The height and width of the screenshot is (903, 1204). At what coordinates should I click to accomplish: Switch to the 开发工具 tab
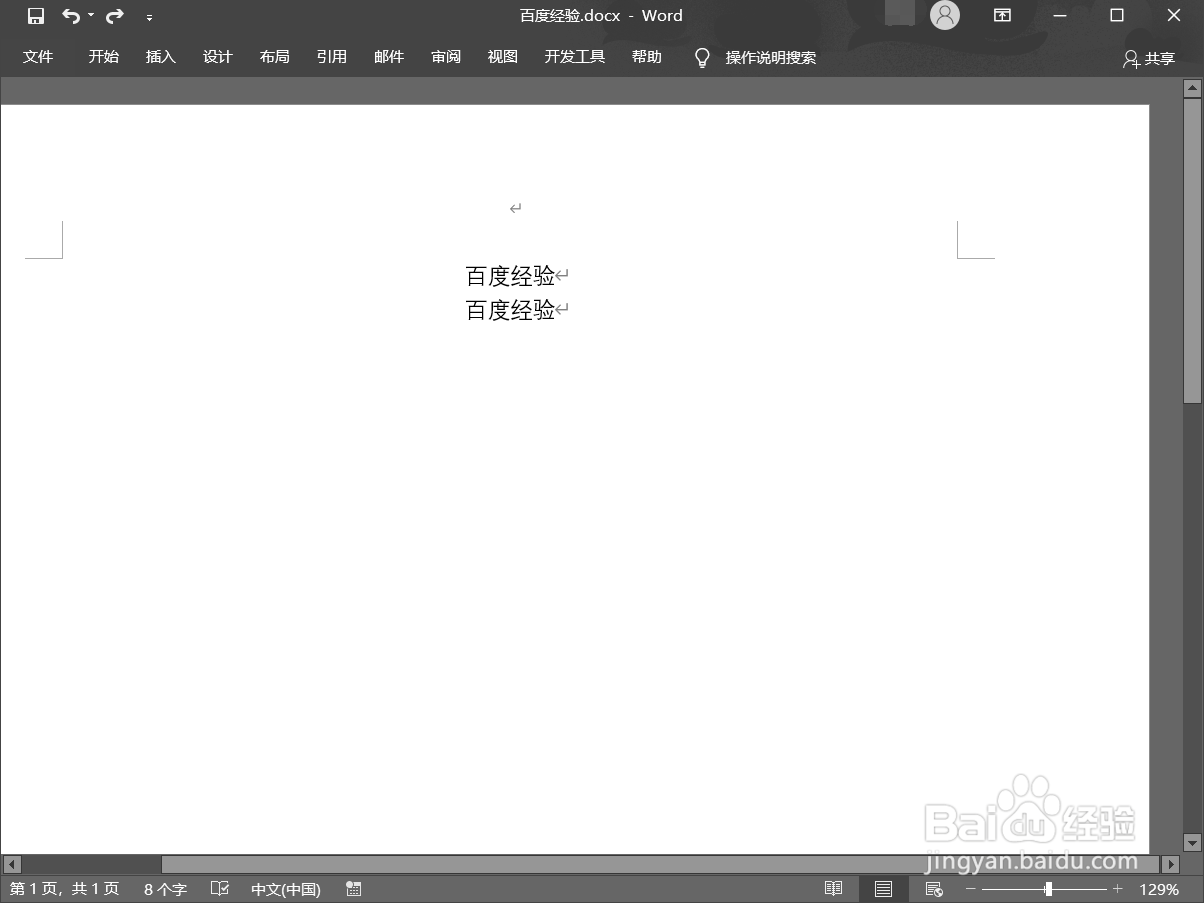point(575,57)
